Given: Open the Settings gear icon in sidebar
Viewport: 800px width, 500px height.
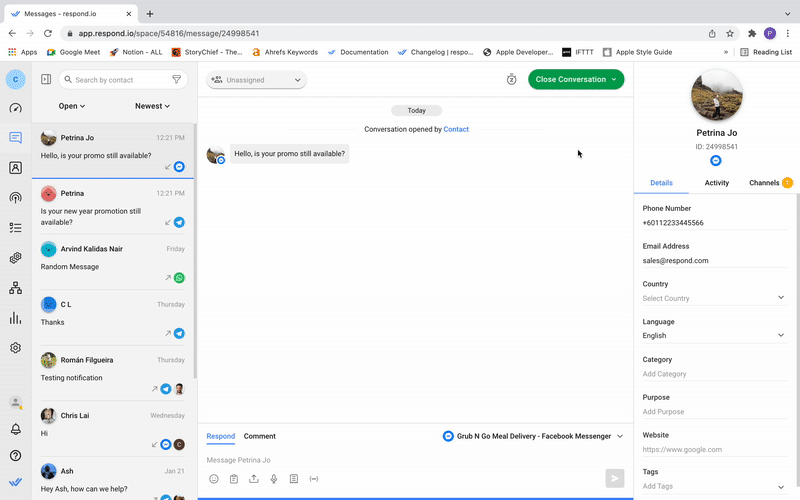Looking at the screenshot, I should click(15, 347).
